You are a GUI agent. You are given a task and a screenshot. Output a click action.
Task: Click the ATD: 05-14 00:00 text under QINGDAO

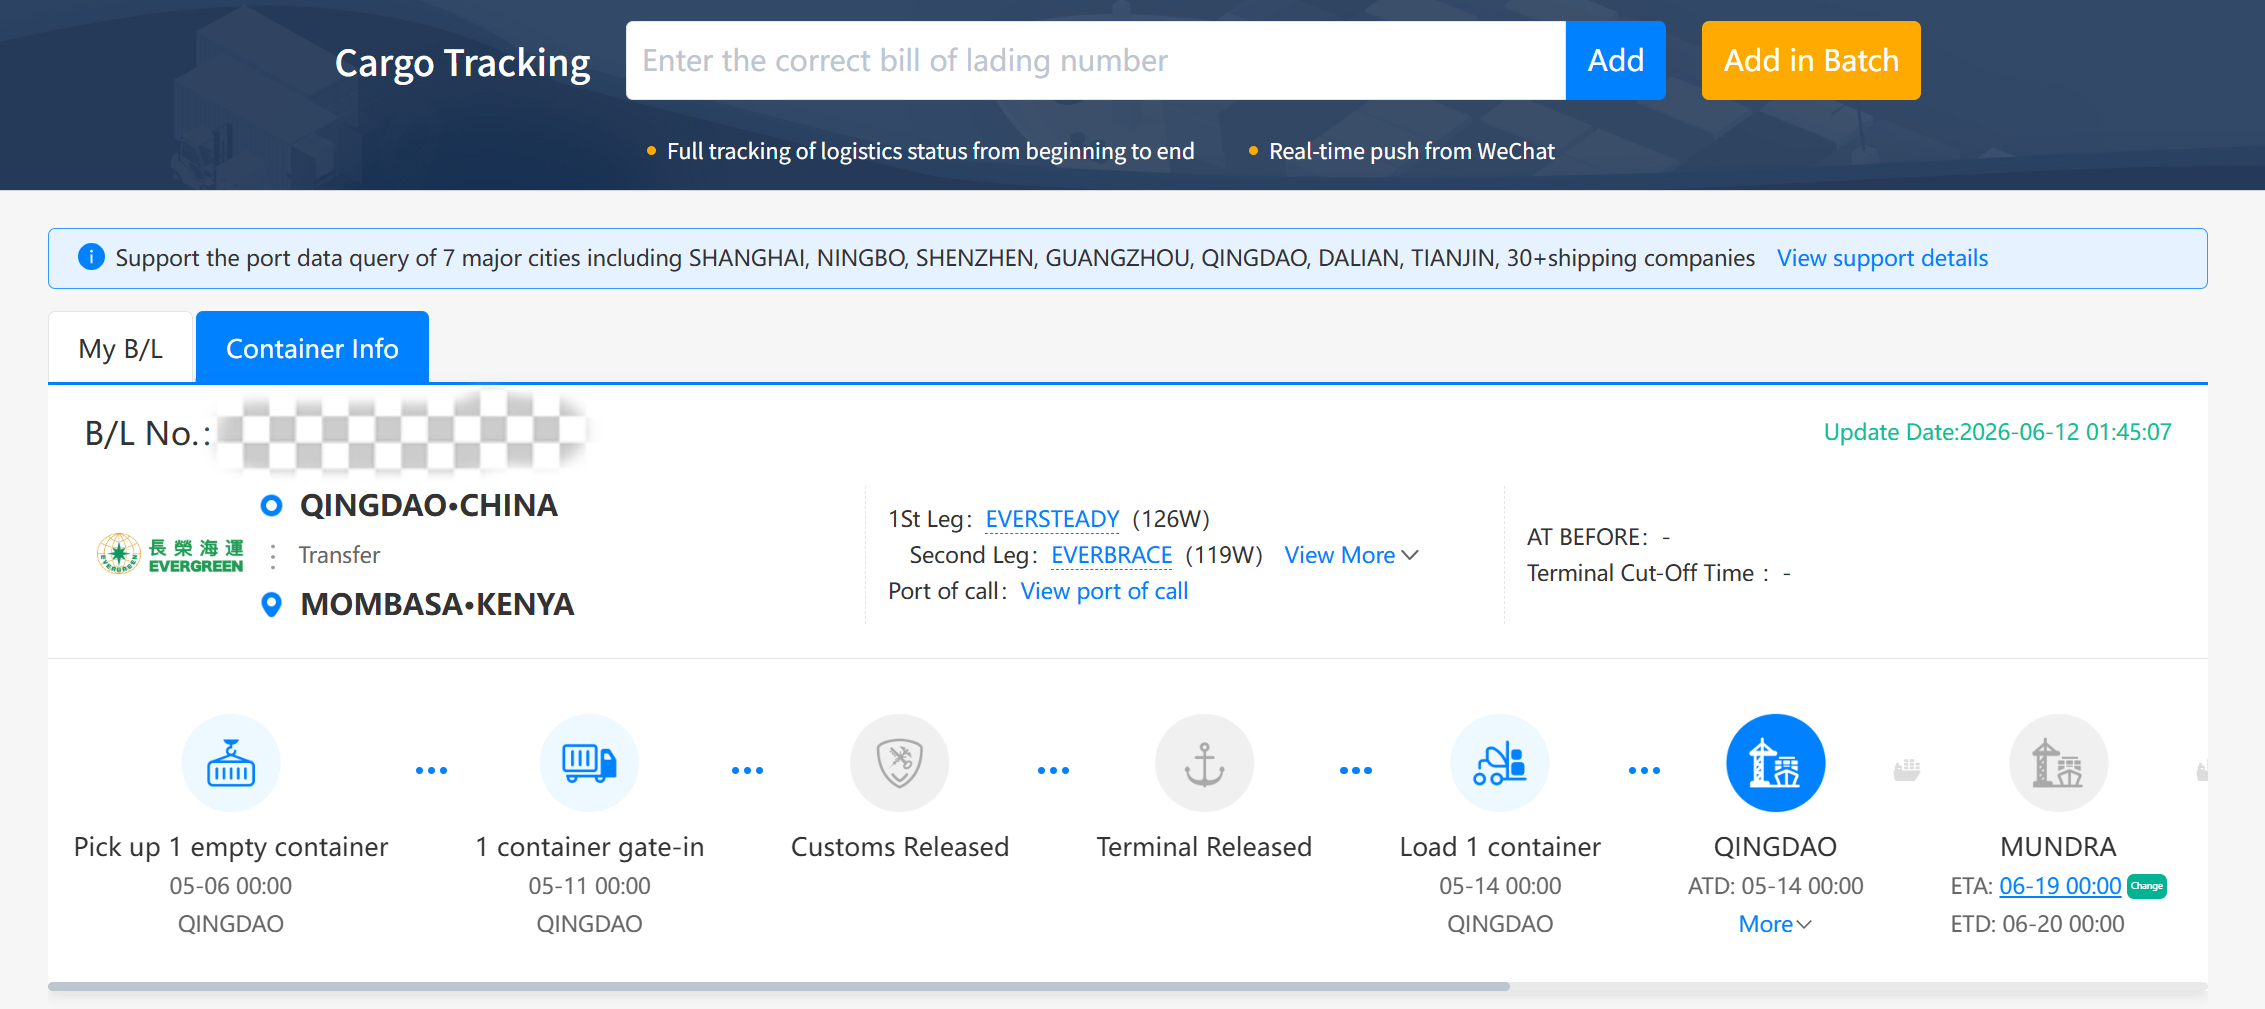pos(1775,886)
